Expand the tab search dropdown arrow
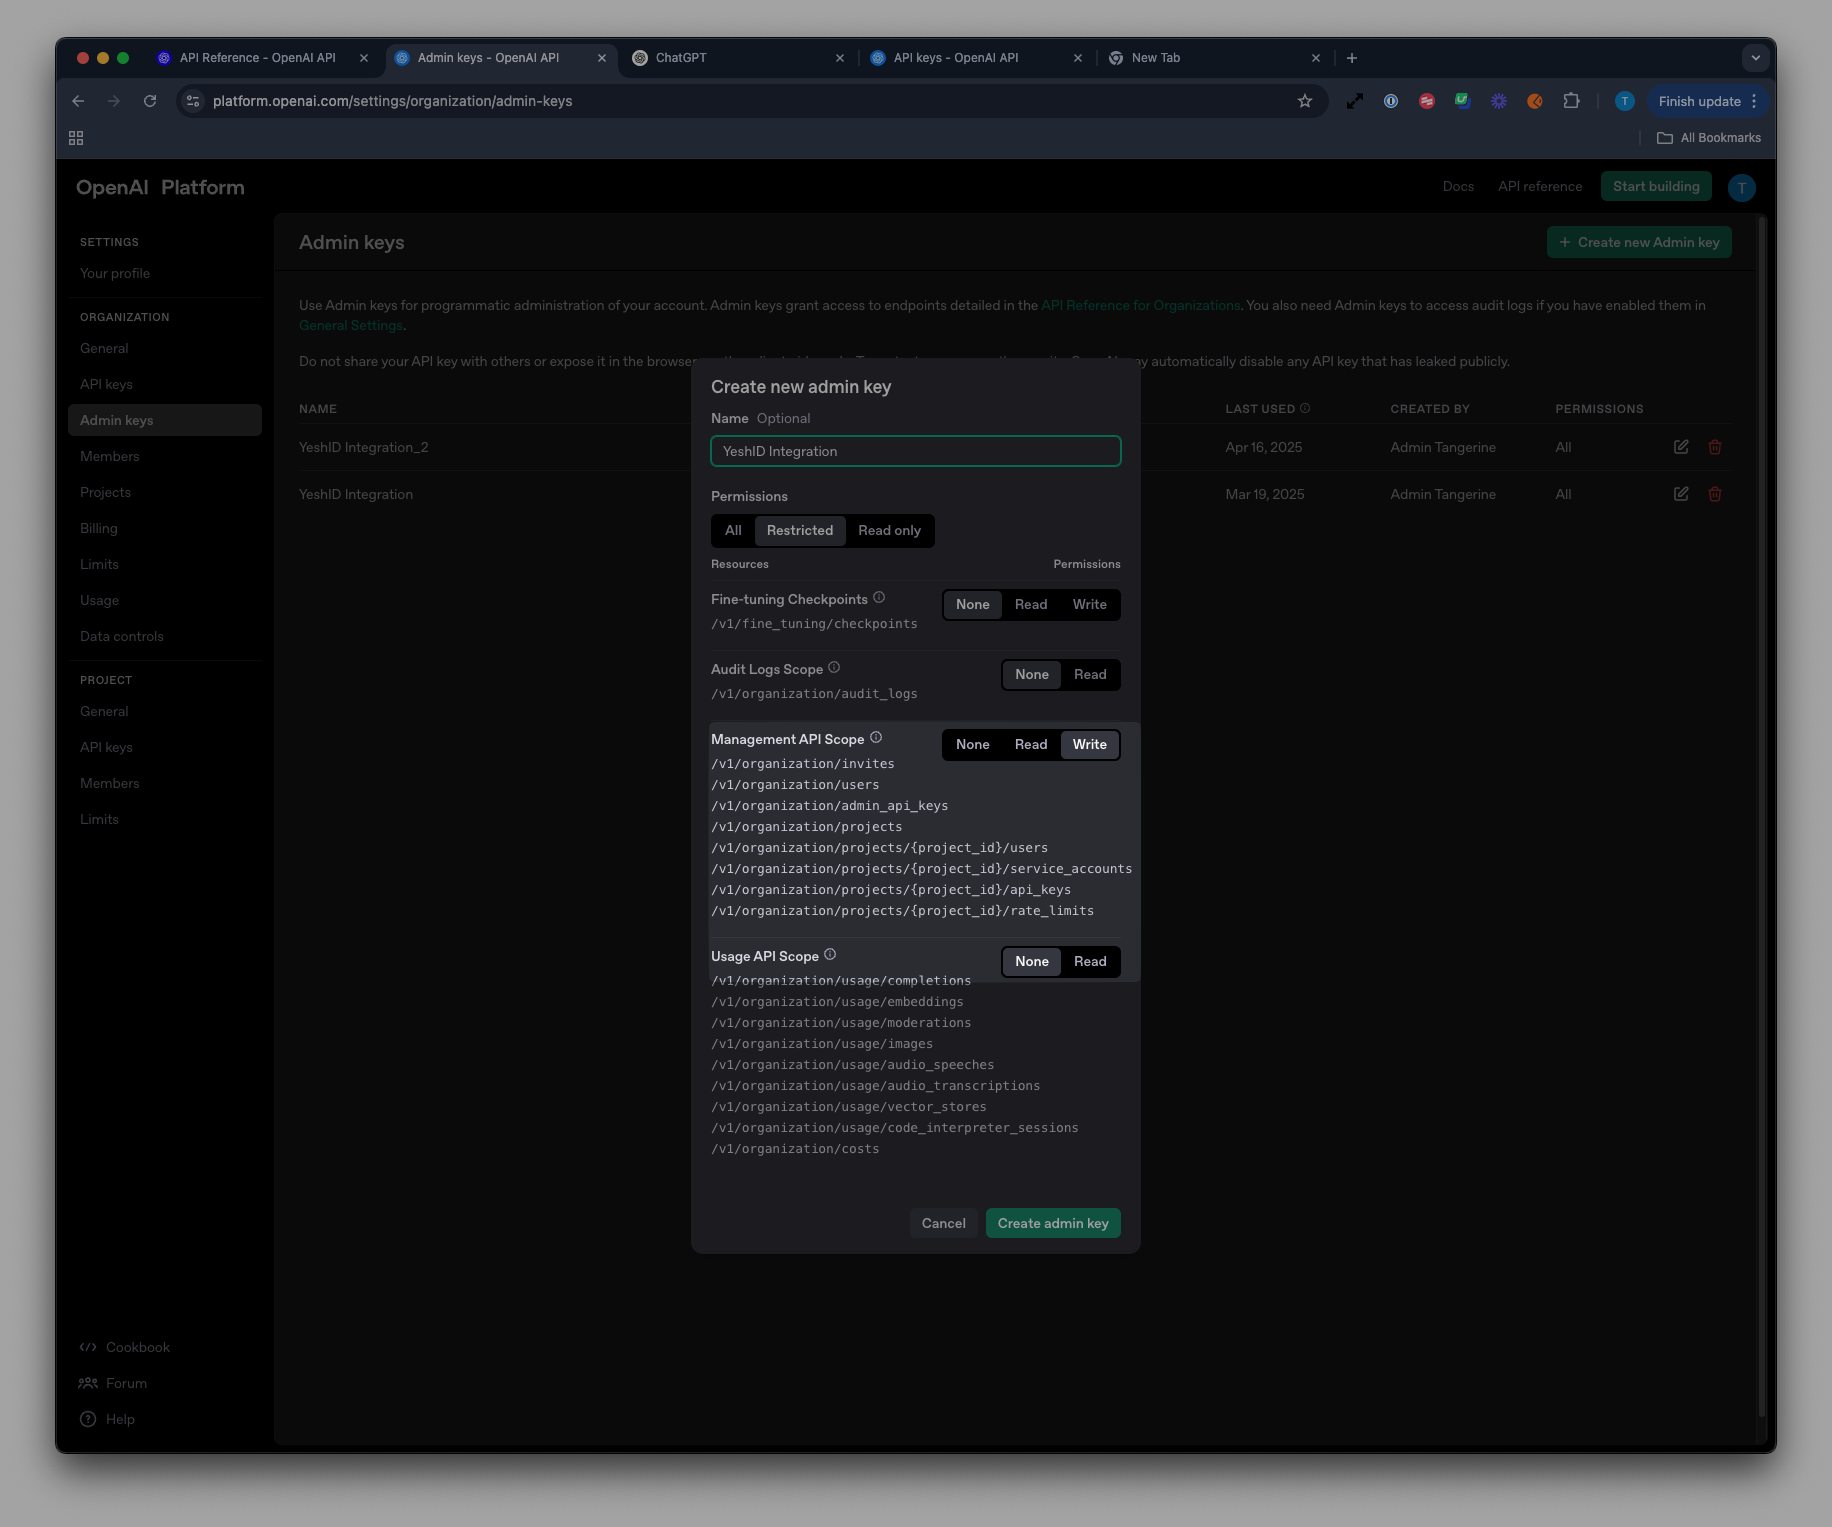 [1755, 58]
